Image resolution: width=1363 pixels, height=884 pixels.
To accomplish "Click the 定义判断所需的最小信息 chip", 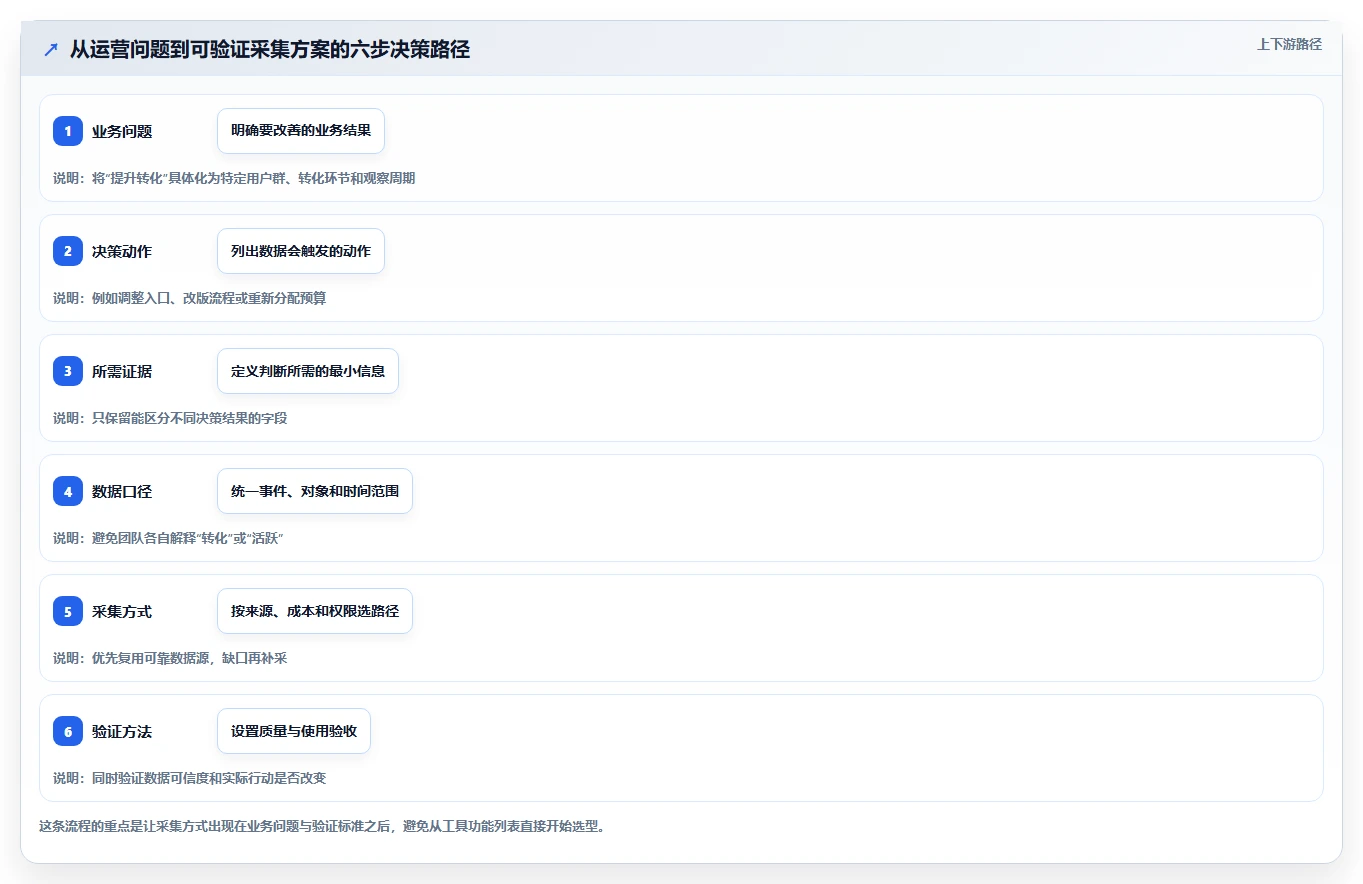I will [308, 371].
